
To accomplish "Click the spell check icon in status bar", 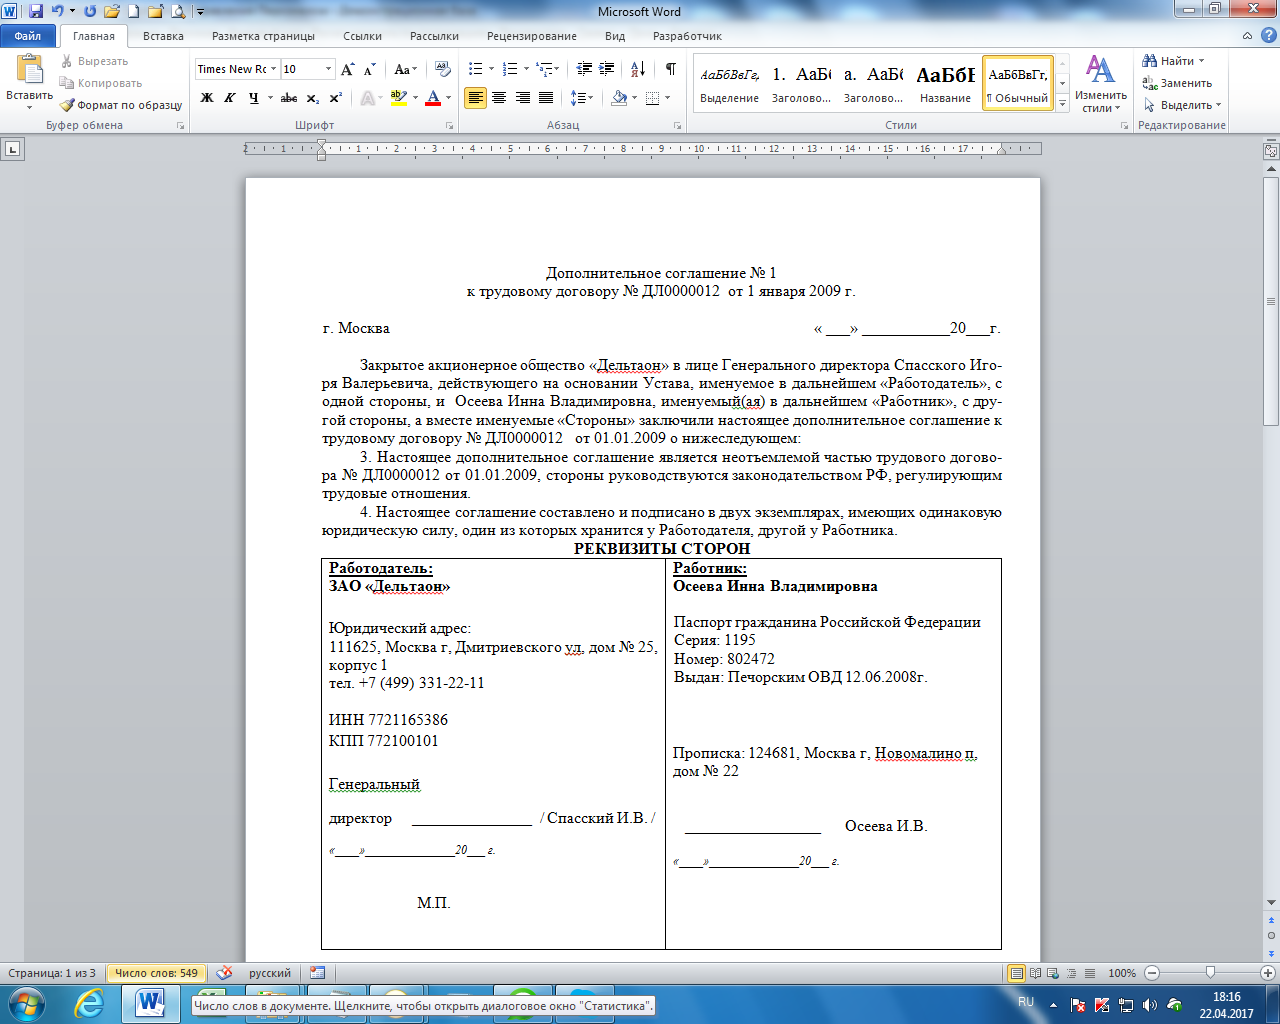I will point(225,973).
